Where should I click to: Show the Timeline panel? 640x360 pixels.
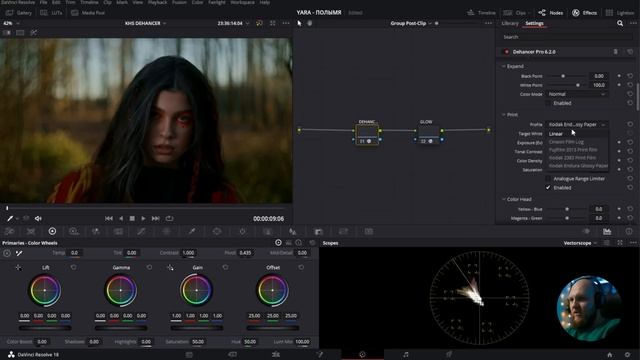click(481, 13)
